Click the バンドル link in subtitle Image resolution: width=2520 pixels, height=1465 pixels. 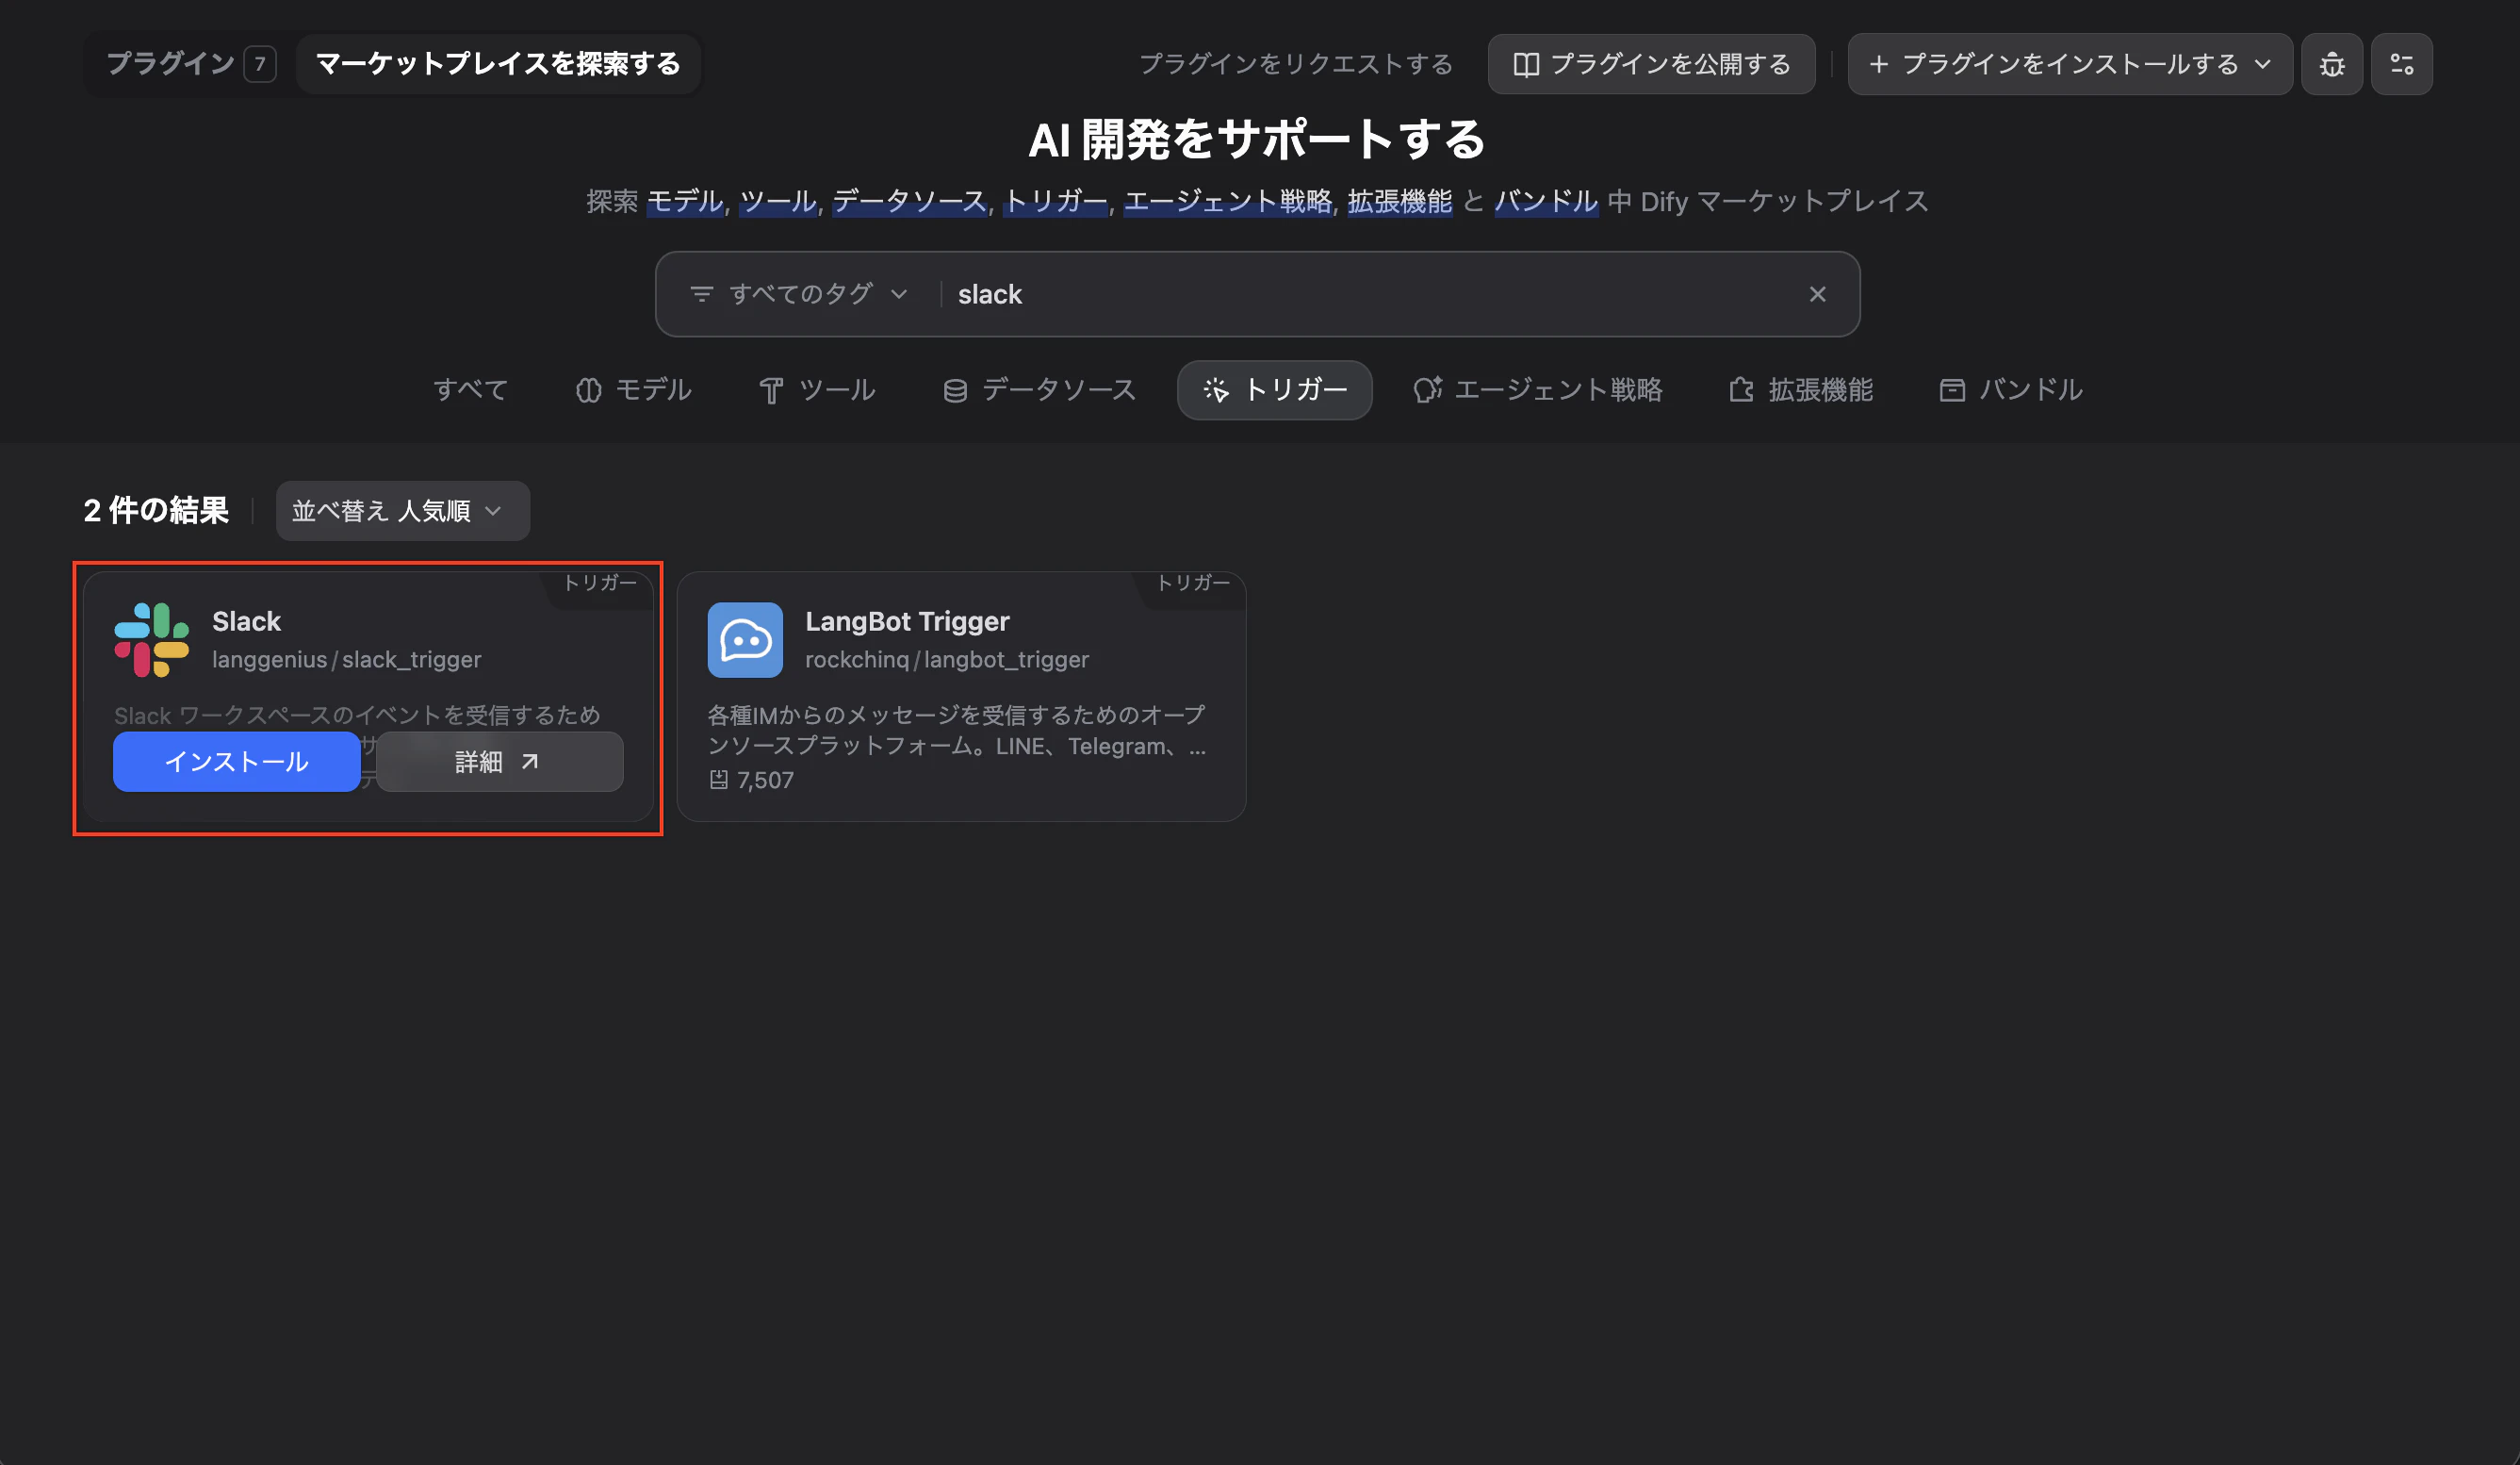pos(1546,201)
